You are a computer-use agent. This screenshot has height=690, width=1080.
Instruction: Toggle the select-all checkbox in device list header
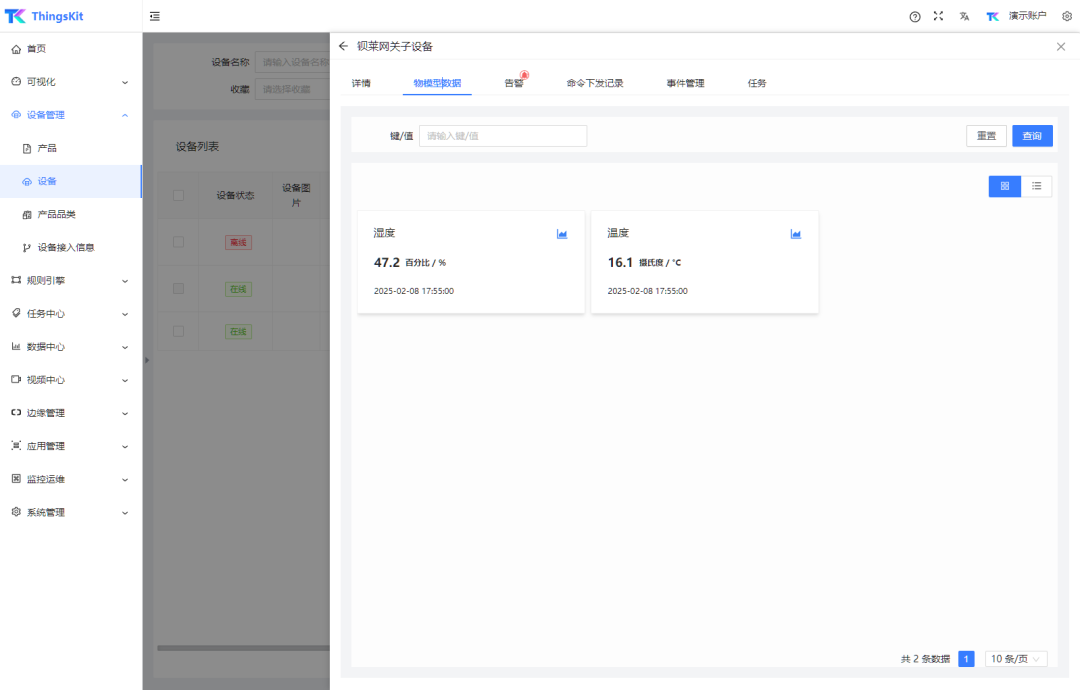point(178,195)
